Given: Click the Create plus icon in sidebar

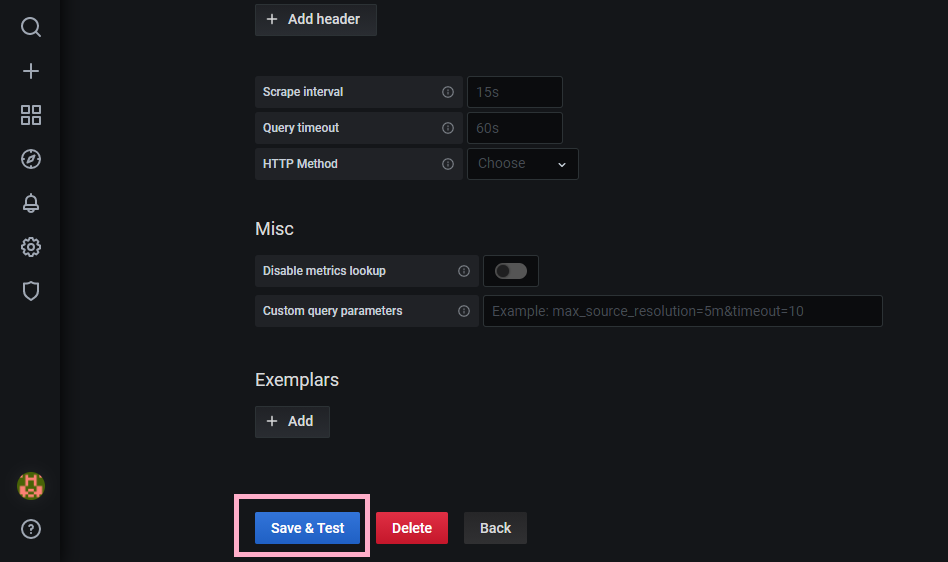Looking at the screenshot, I should (x=31, y=71).
